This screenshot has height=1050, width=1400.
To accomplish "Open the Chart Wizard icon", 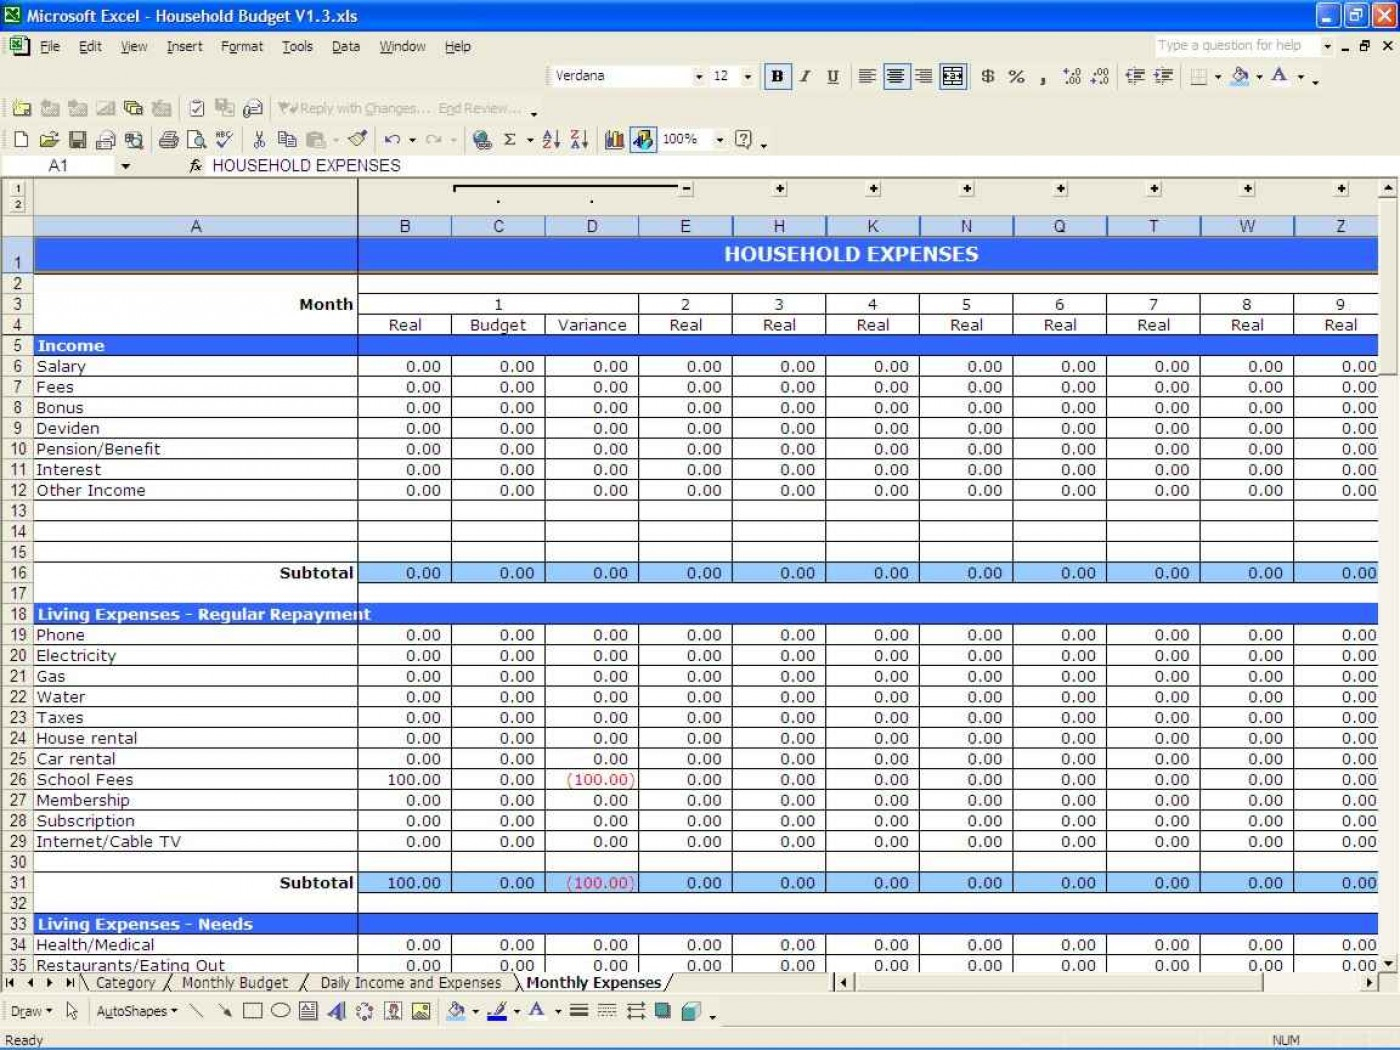I will [614, 140].
